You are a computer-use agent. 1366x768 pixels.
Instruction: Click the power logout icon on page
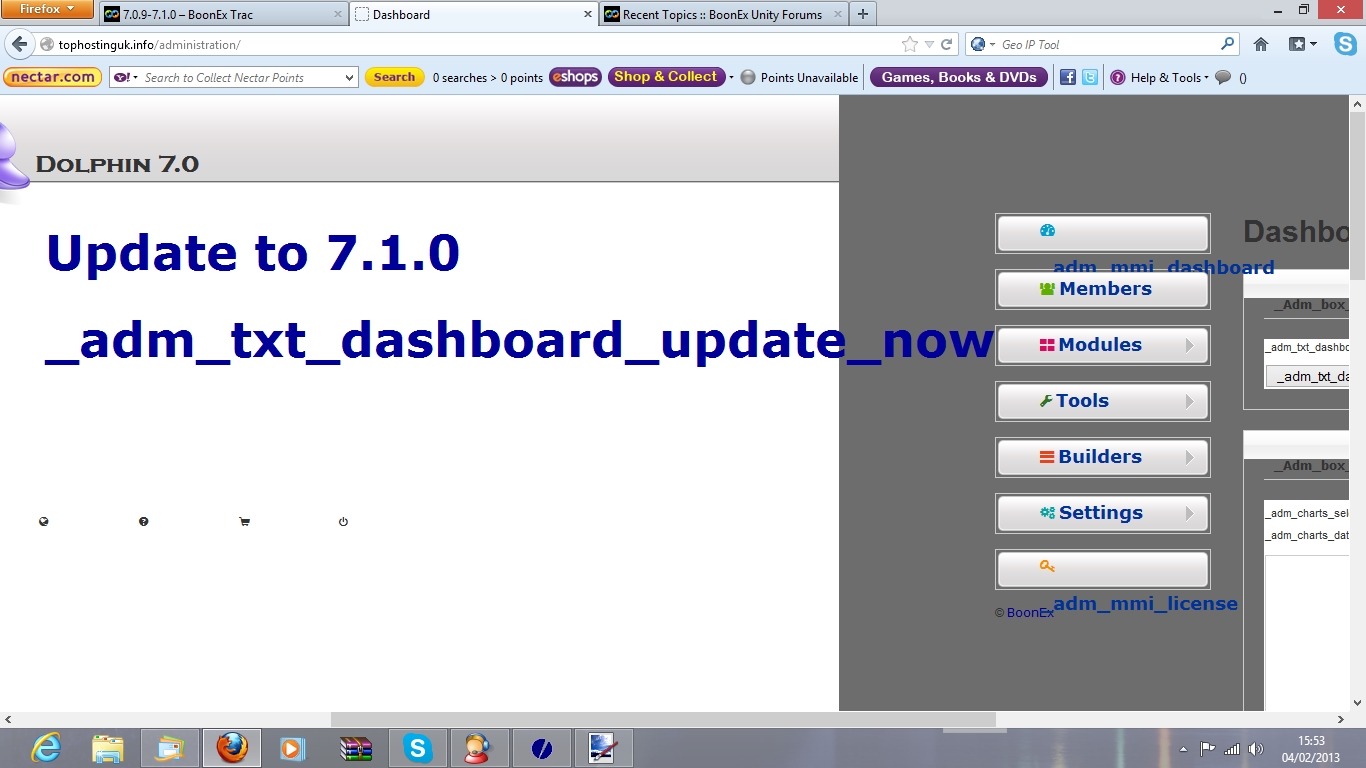(343, 521)
